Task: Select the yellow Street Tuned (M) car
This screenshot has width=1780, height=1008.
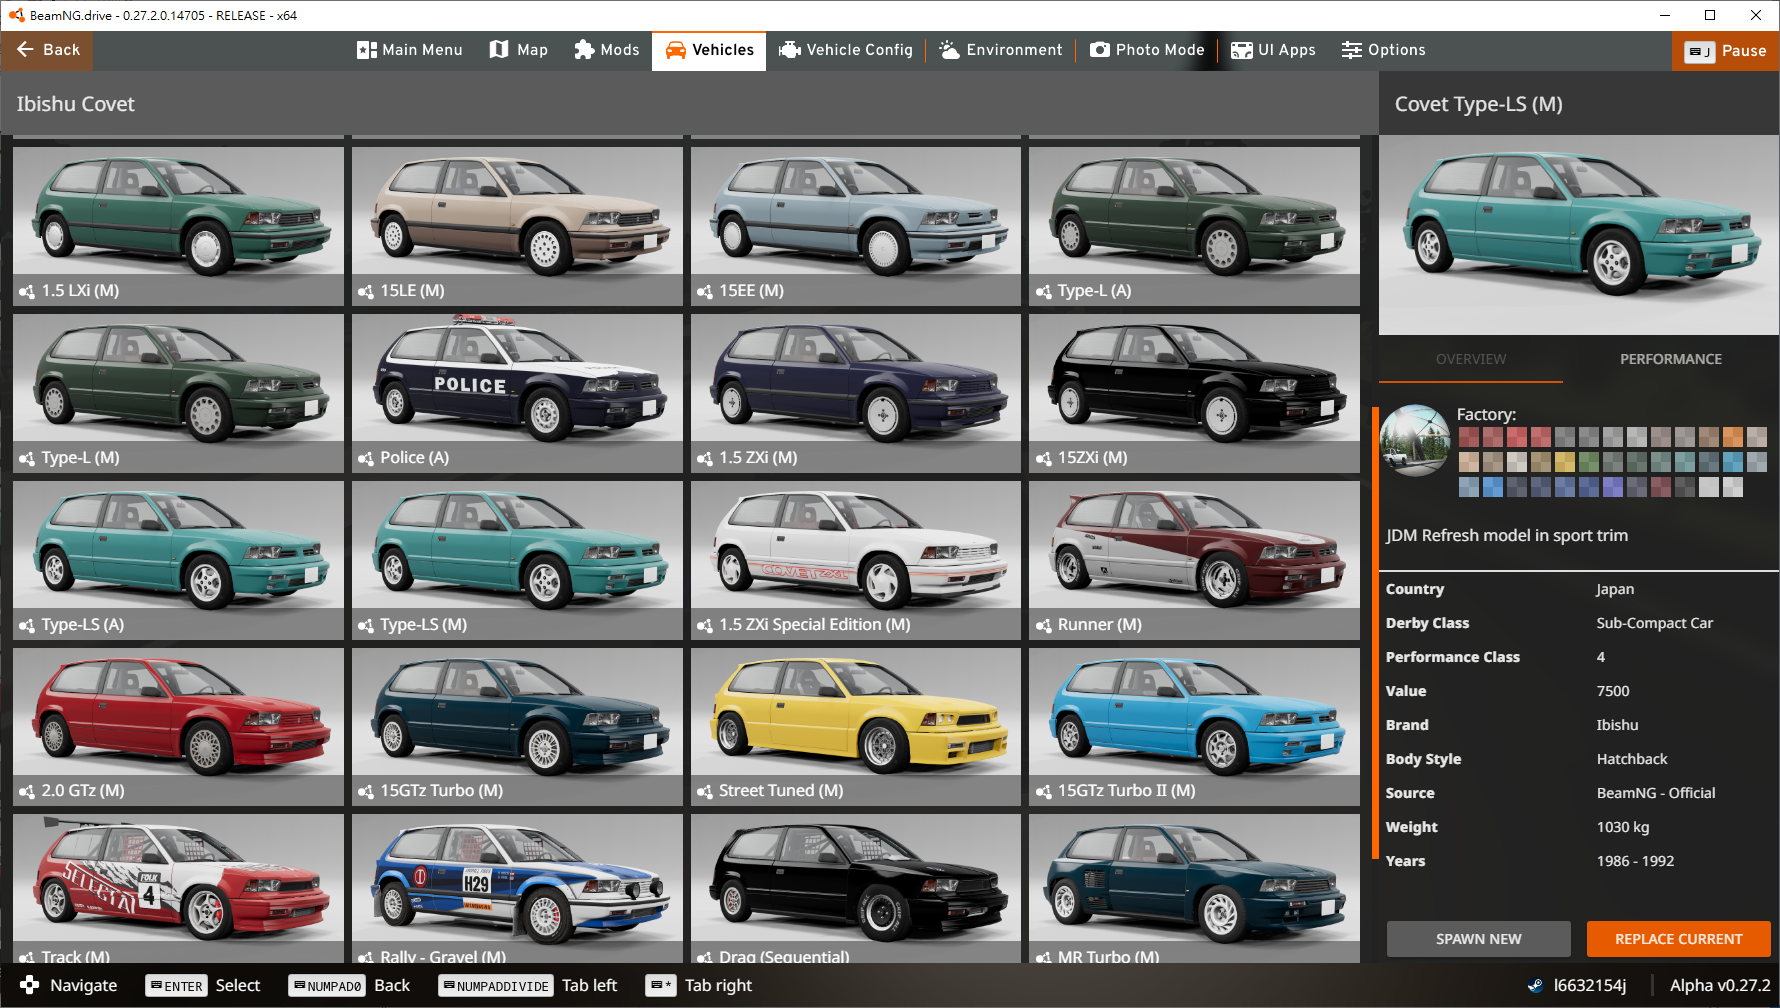Action: coord(855,725)
